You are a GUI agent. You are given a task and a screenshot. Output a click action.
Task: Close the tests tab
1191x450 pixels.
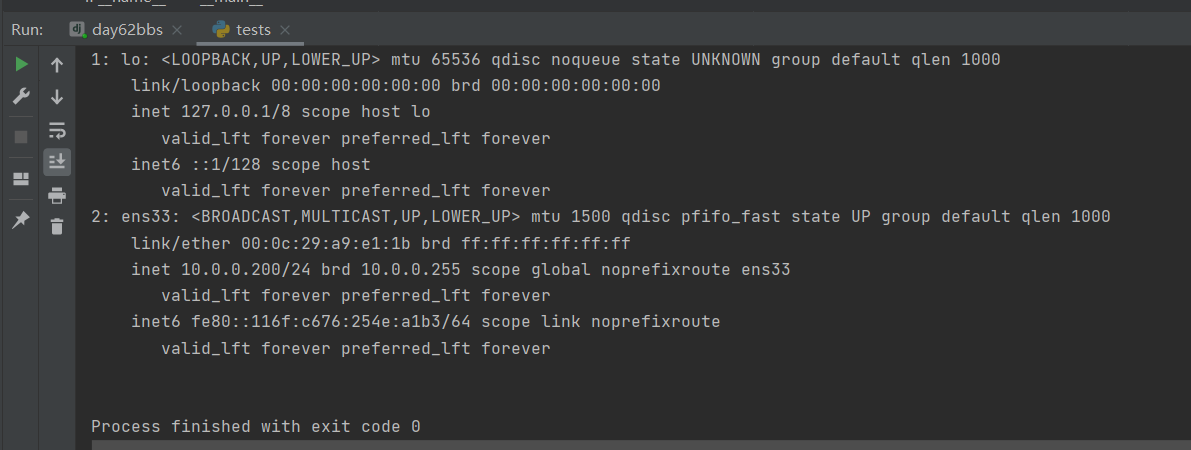coord(285,30)
